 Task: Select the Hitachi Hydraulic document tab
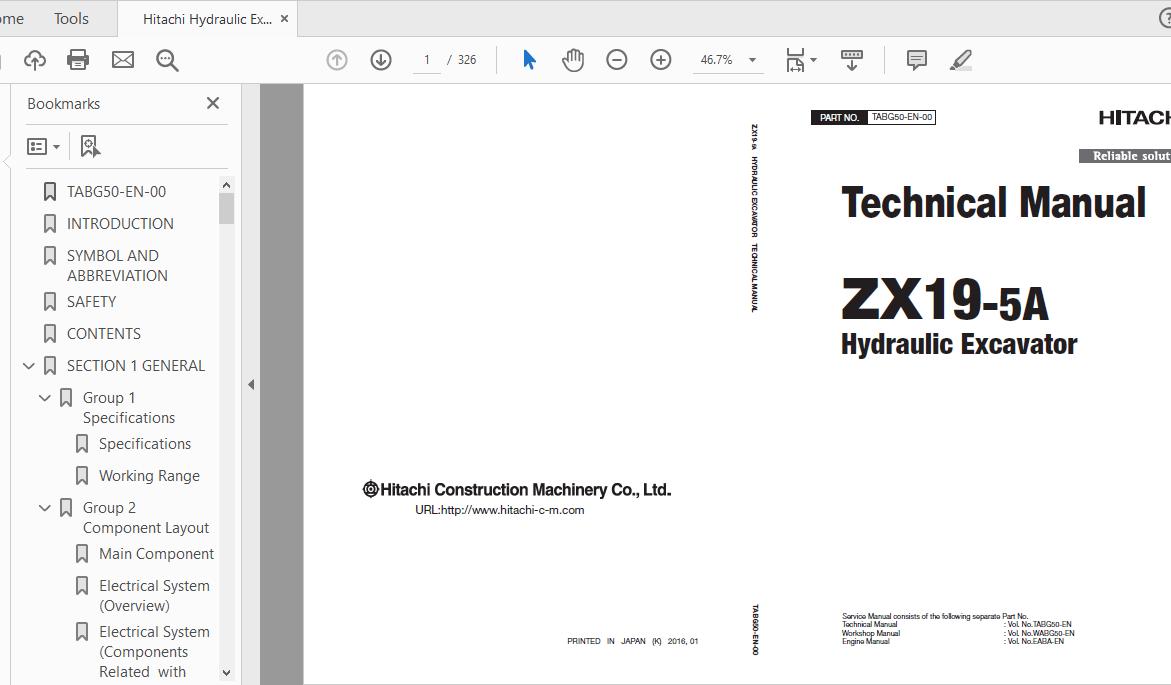(x=206, y=19)
